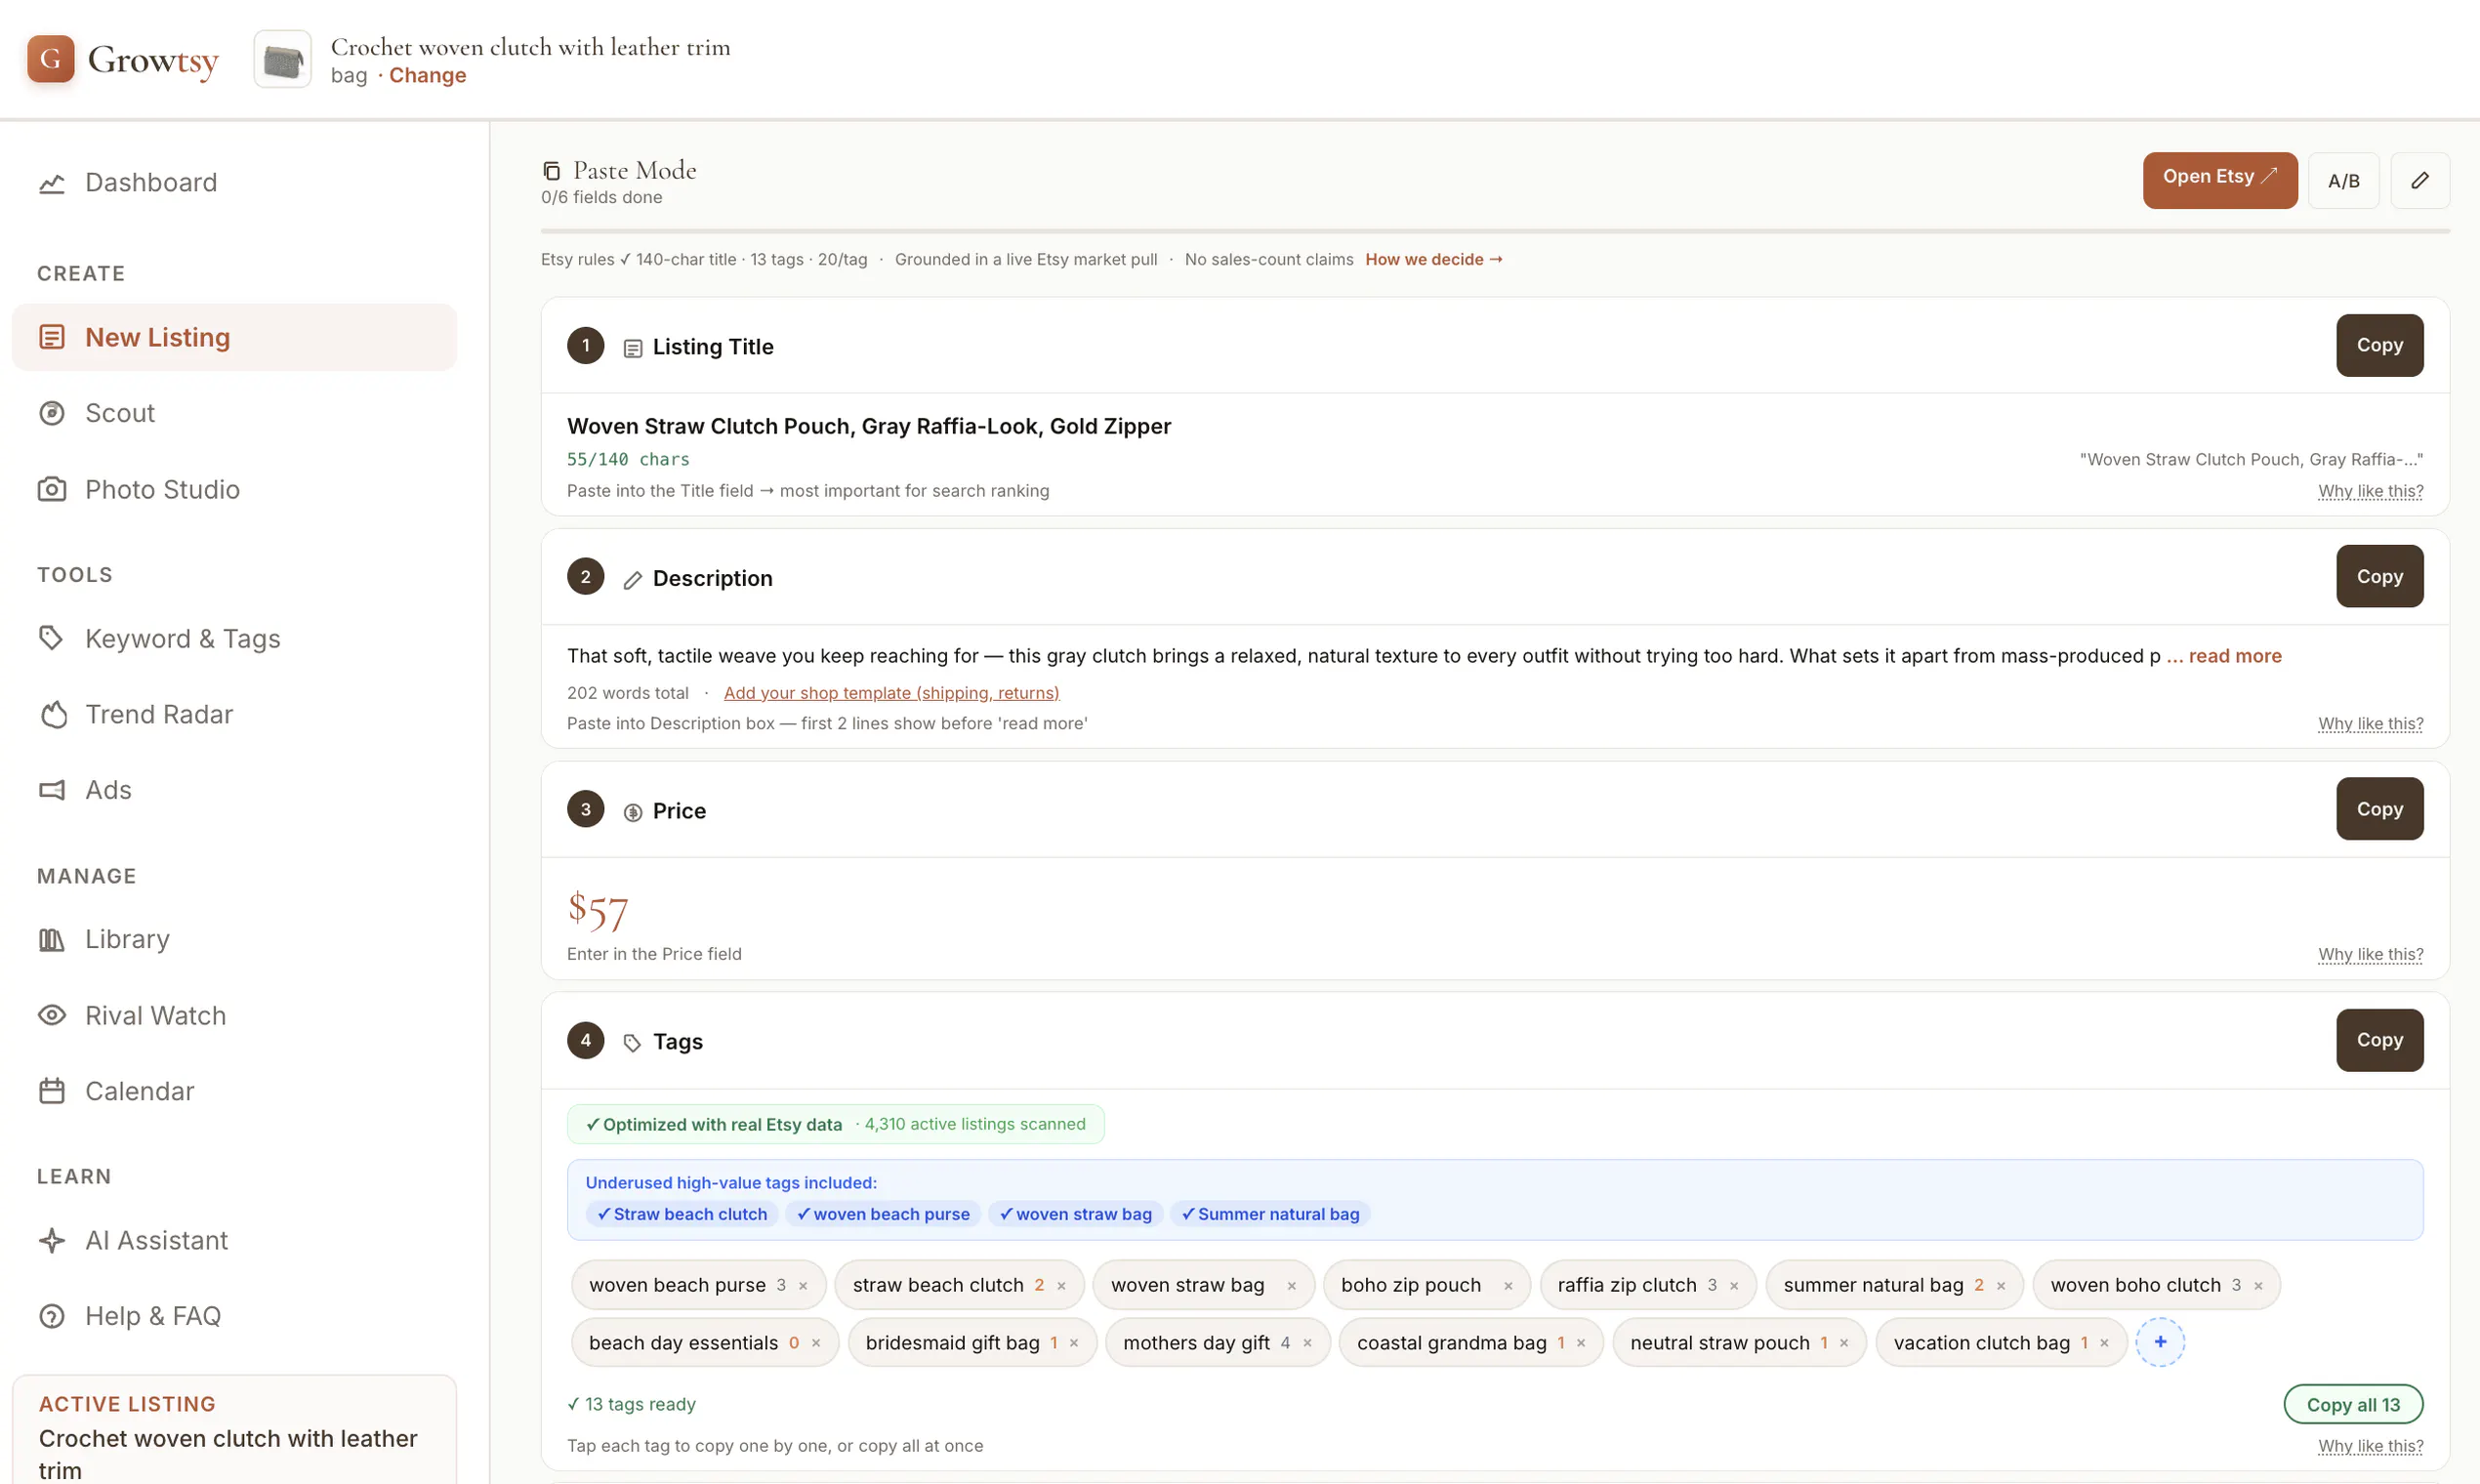Click the Keyword & Tags tag icon
This screenshot has width=2480, height=1484.
coord(51,638)
